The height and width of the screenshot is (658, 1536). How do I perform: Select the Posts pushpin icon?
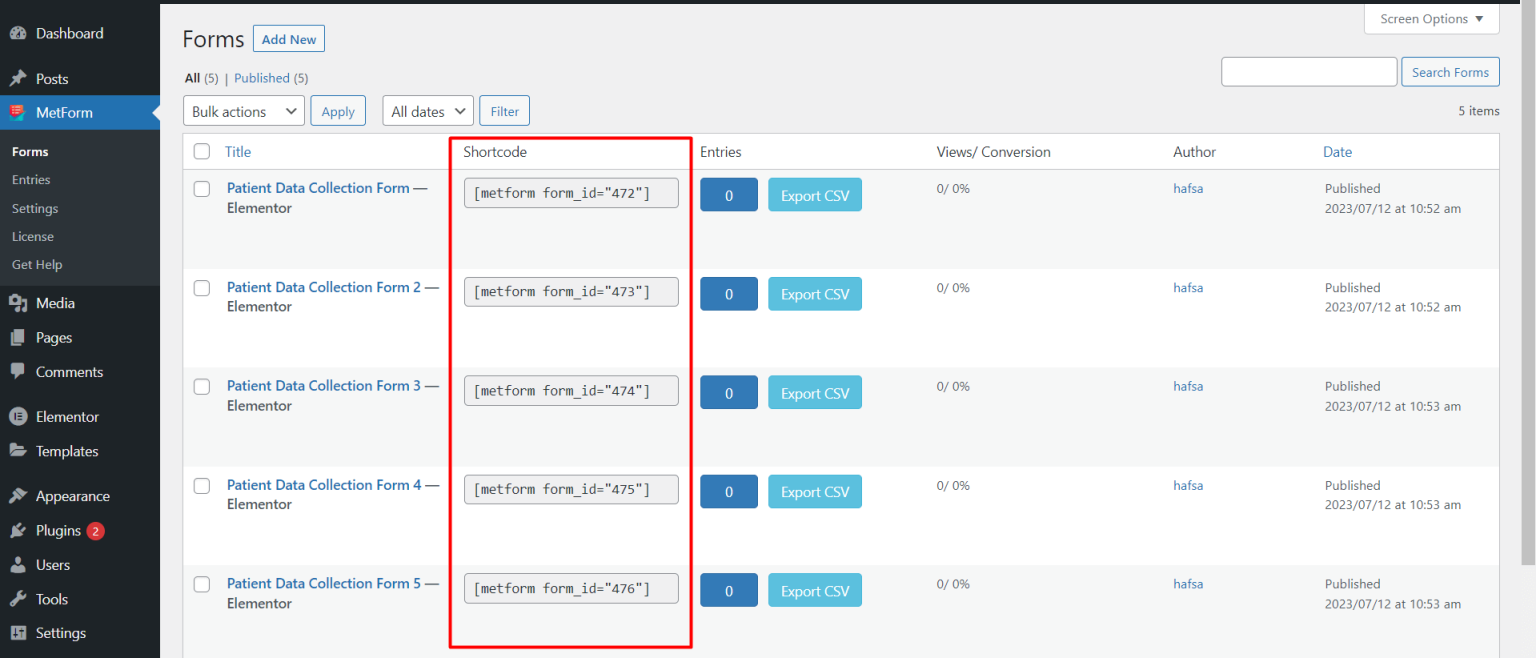tap(20, 77)
